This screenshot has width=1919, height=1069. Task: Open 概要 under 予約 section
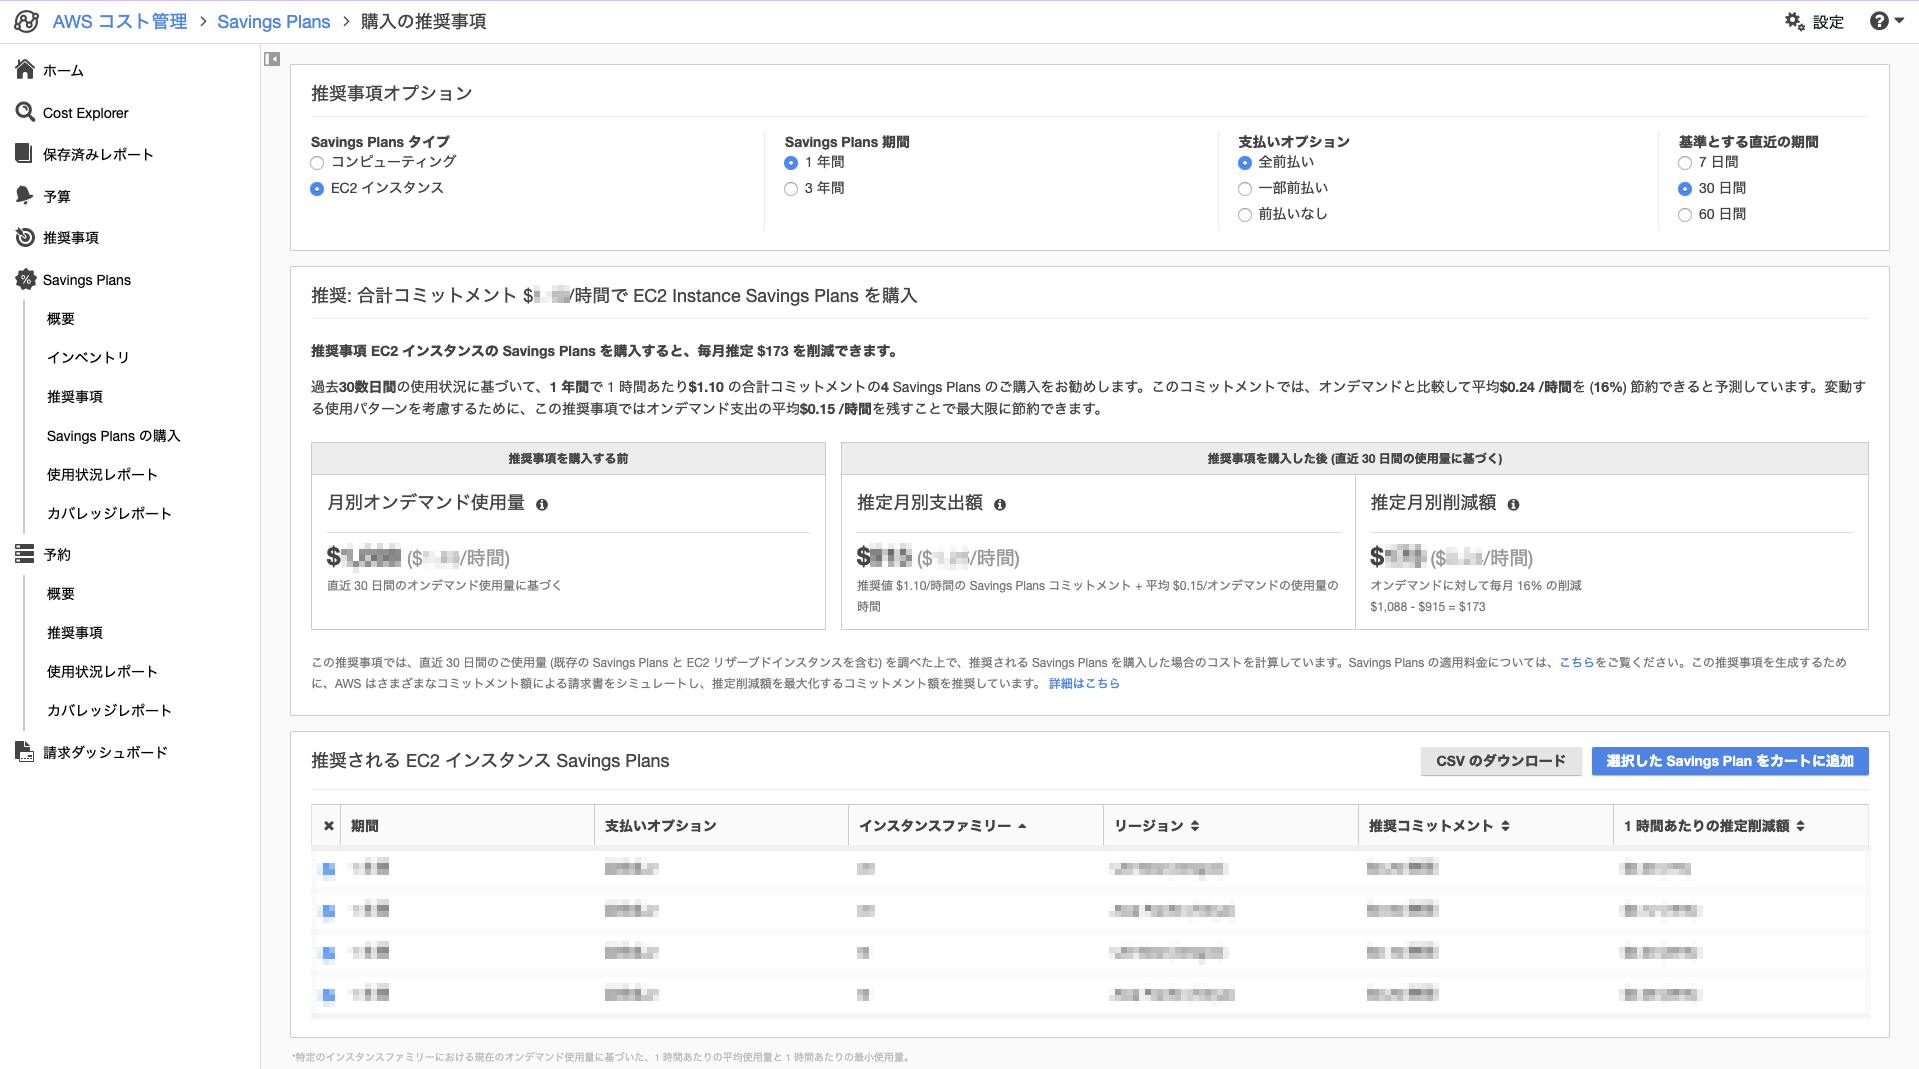pos(61,594)
